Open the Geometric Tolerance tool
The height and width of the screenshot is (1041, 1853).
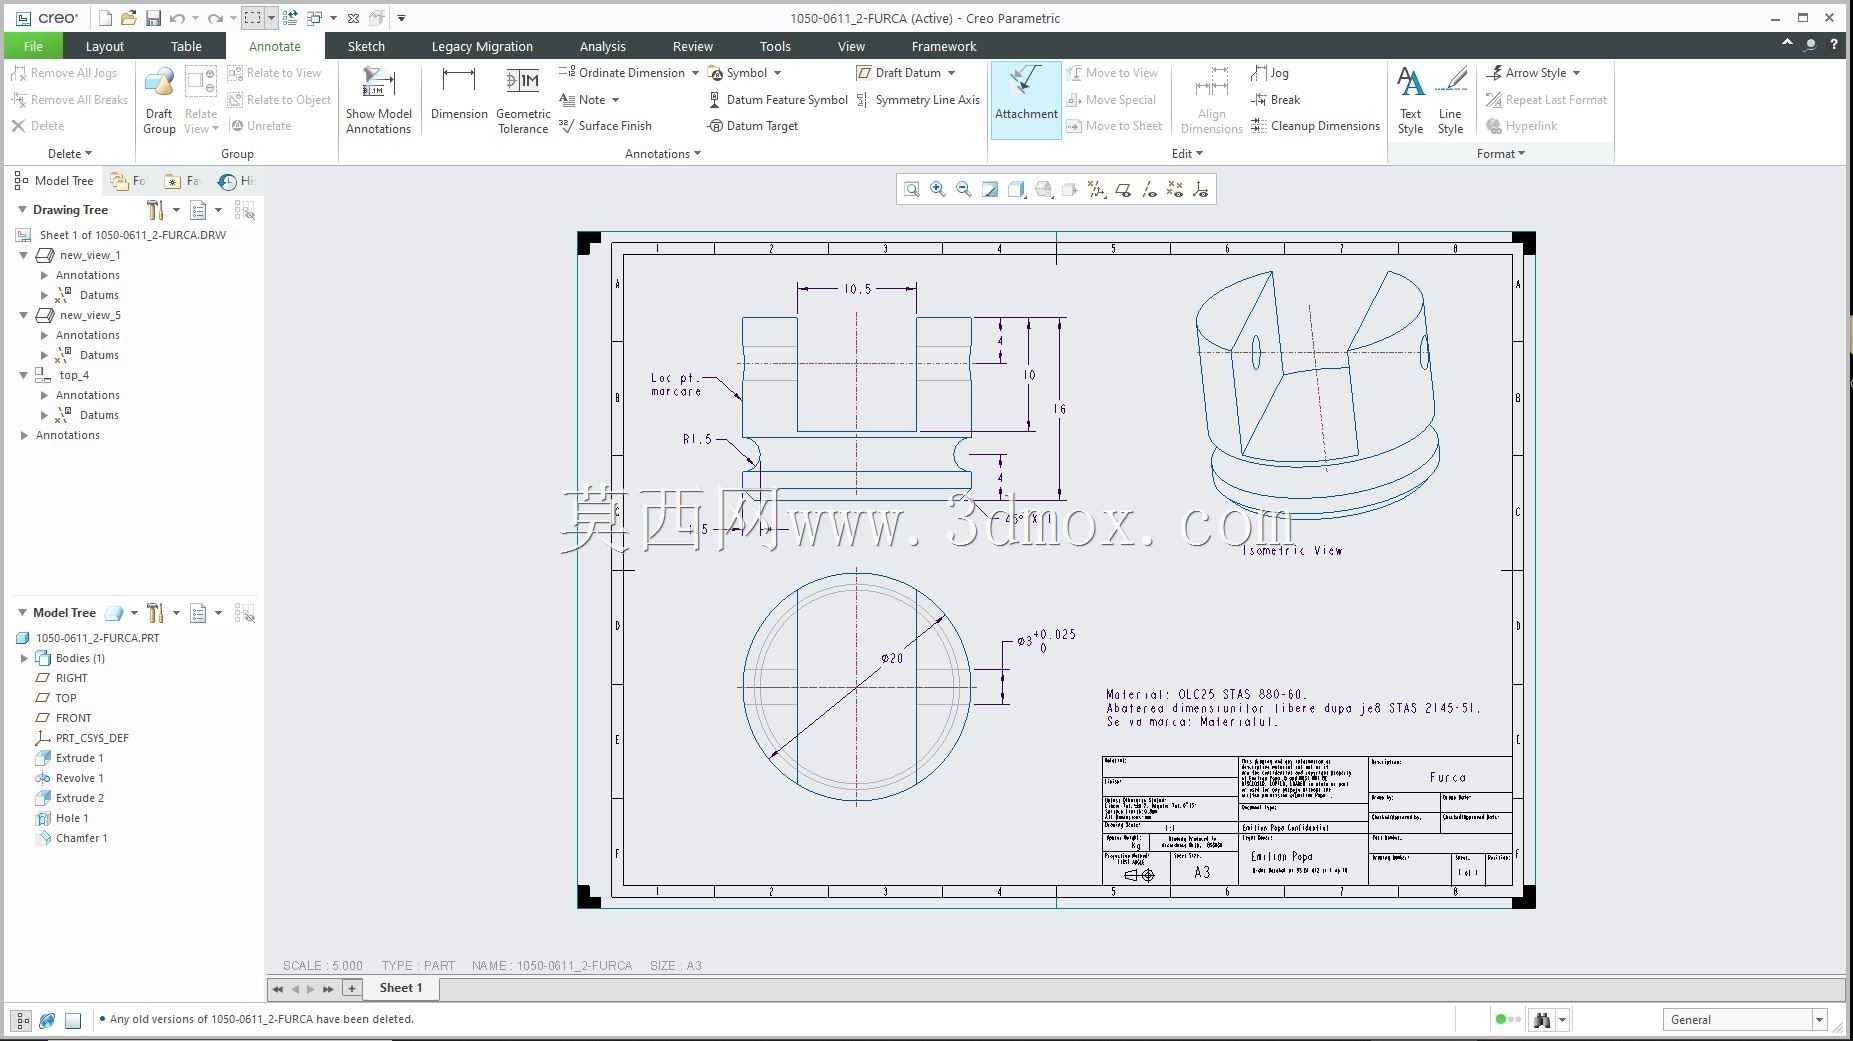[x=523, y=100]
